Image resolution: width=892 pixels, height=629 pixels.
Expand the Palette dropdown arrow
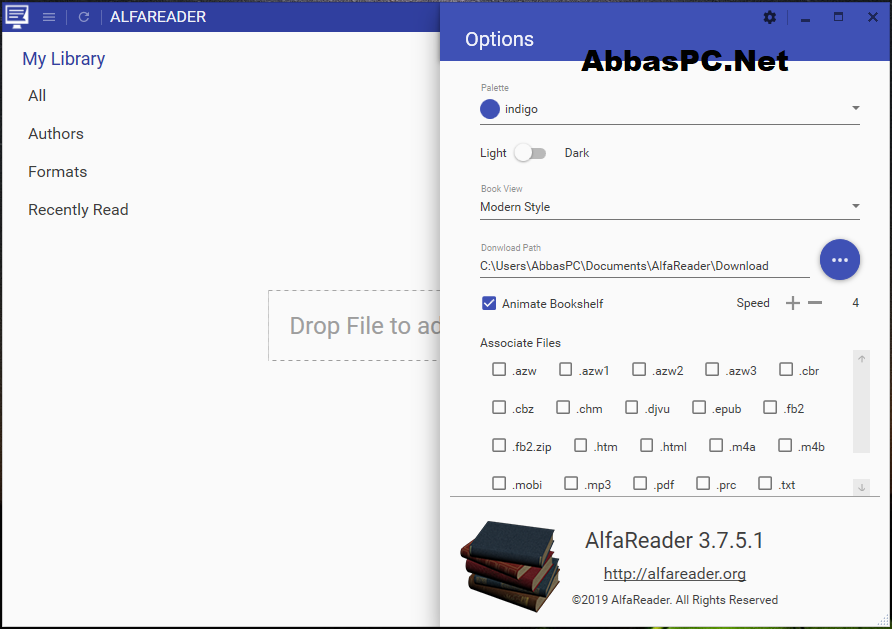click(x=855, y=108)
